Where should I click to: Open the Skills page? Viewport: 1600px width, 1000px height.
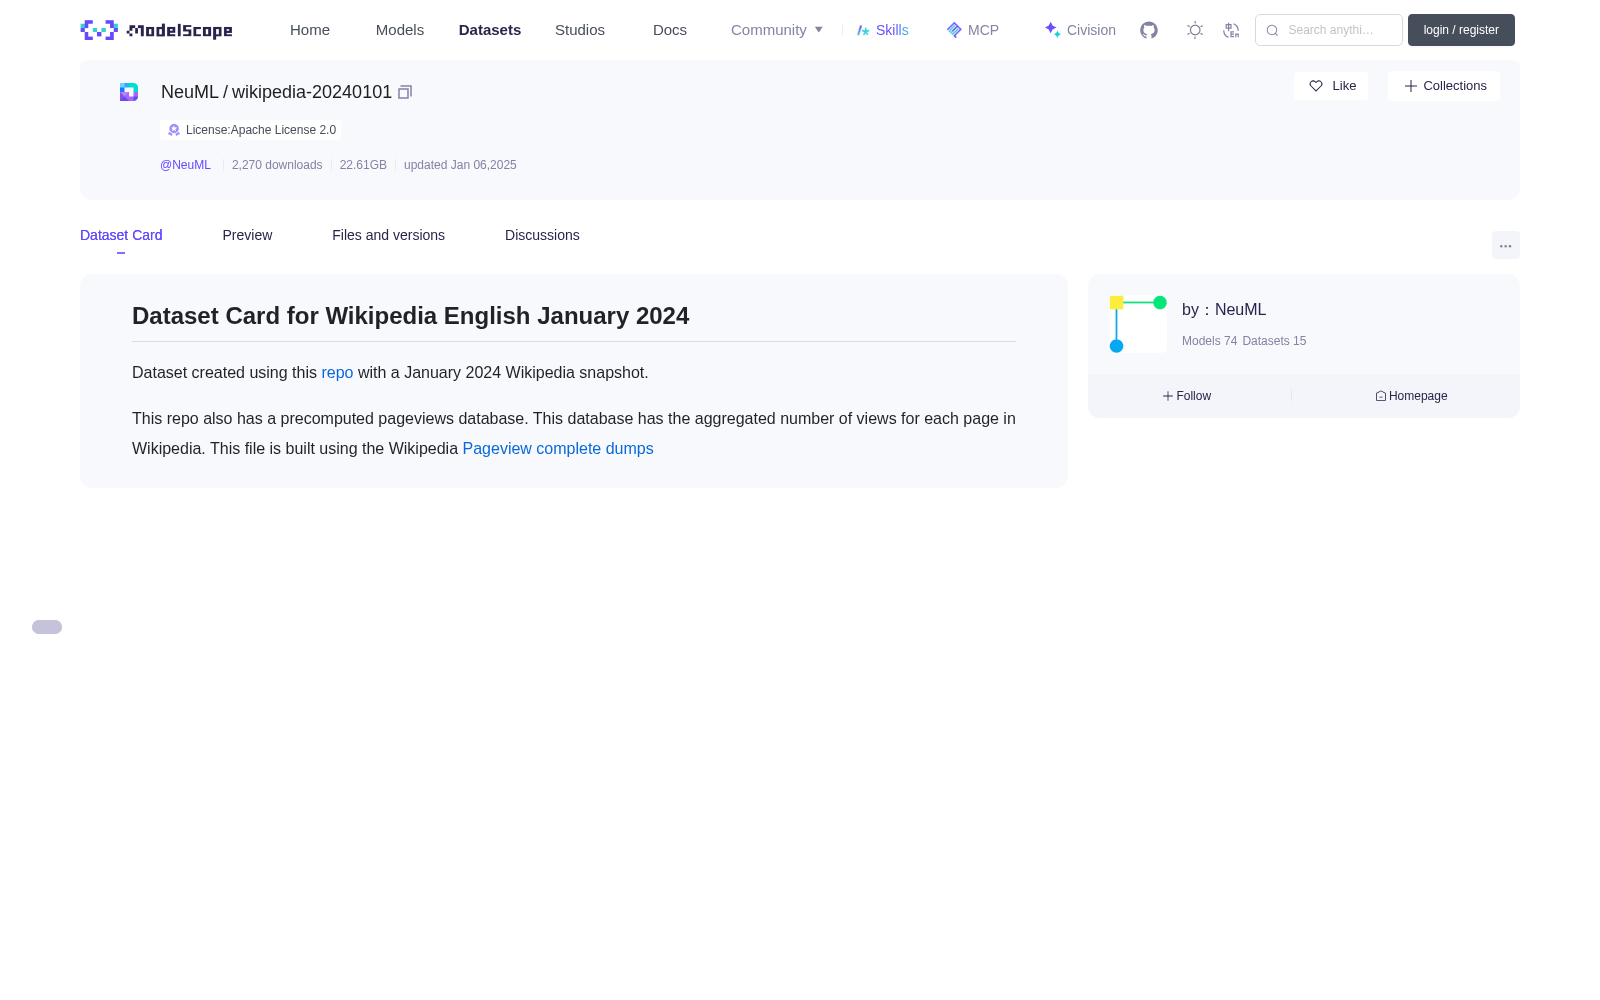883,30
